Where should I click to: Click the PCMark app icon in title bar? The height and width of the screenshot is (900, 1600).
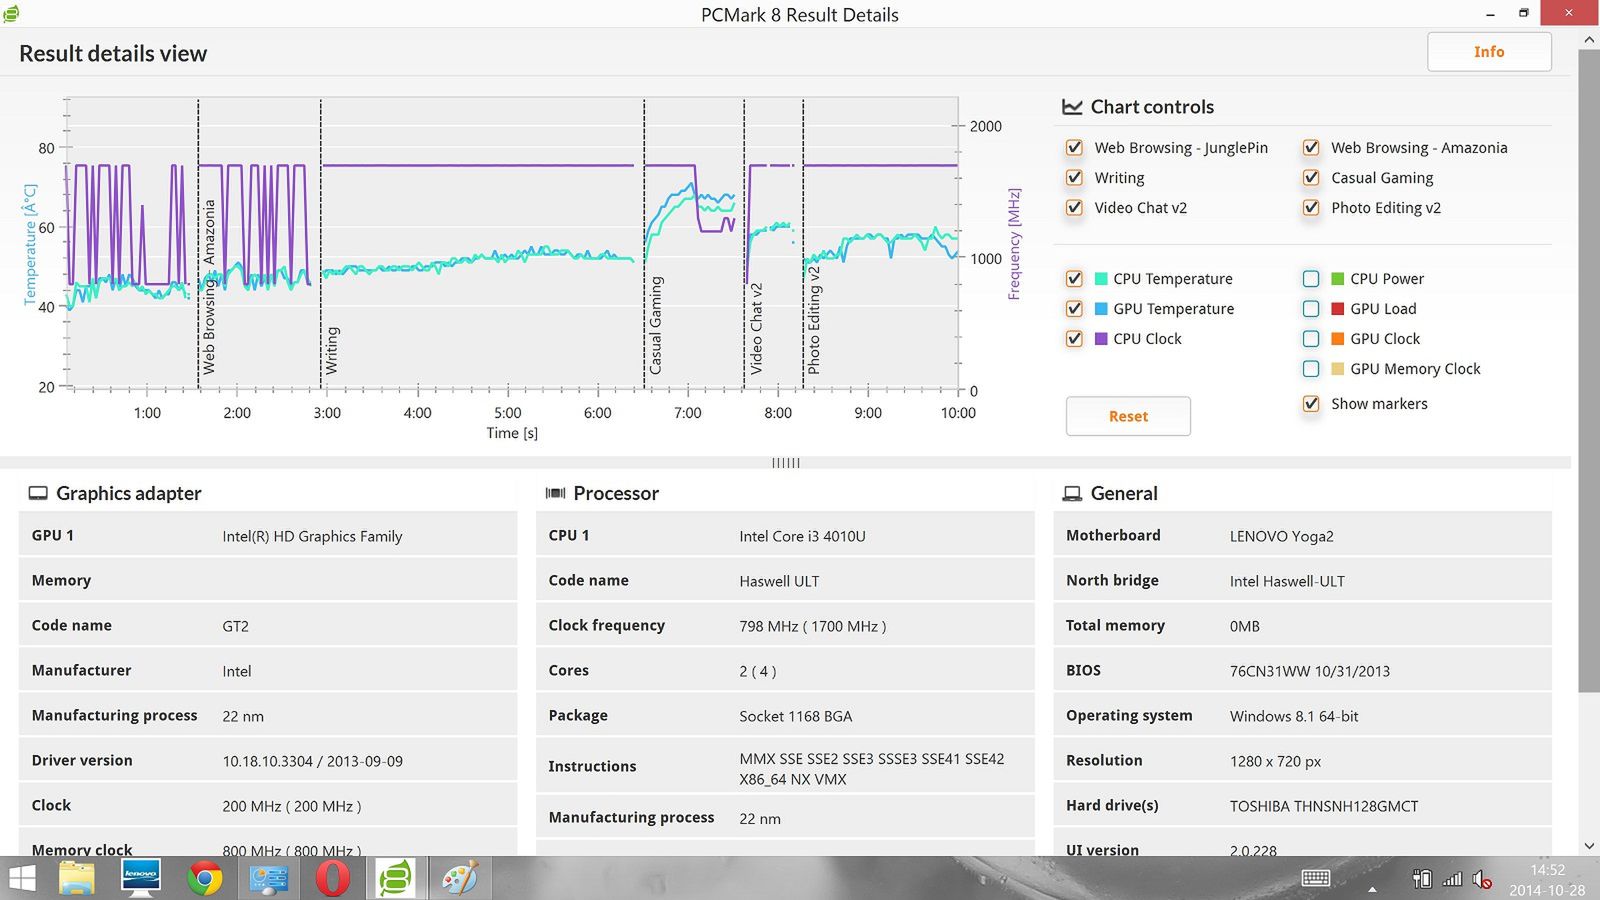click(11, 14)
